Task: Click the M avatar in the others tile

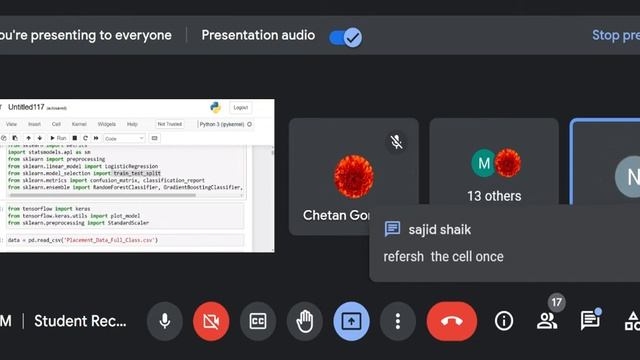Action: pyautogui.click(x=483, y=163)
